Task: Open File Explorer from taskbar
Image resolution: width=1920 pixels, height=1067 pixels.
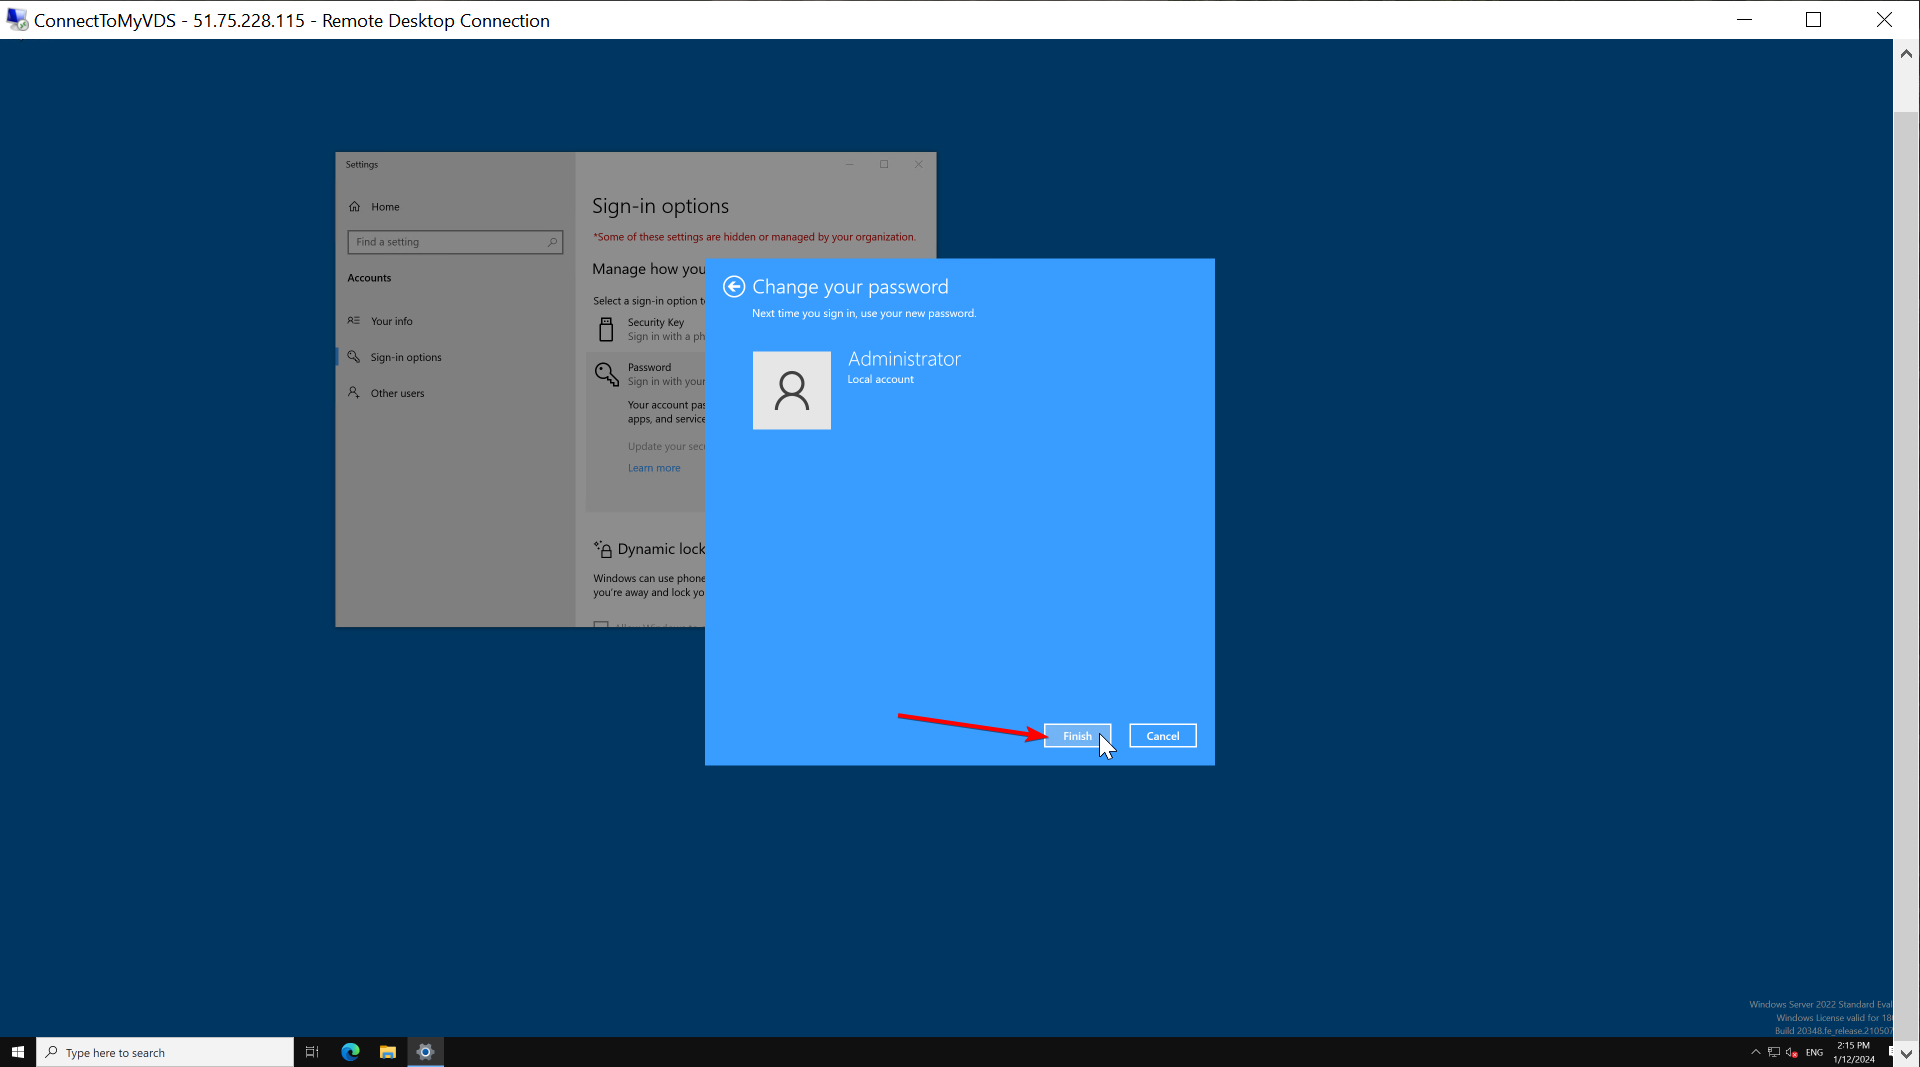Action: (388, 1052)
